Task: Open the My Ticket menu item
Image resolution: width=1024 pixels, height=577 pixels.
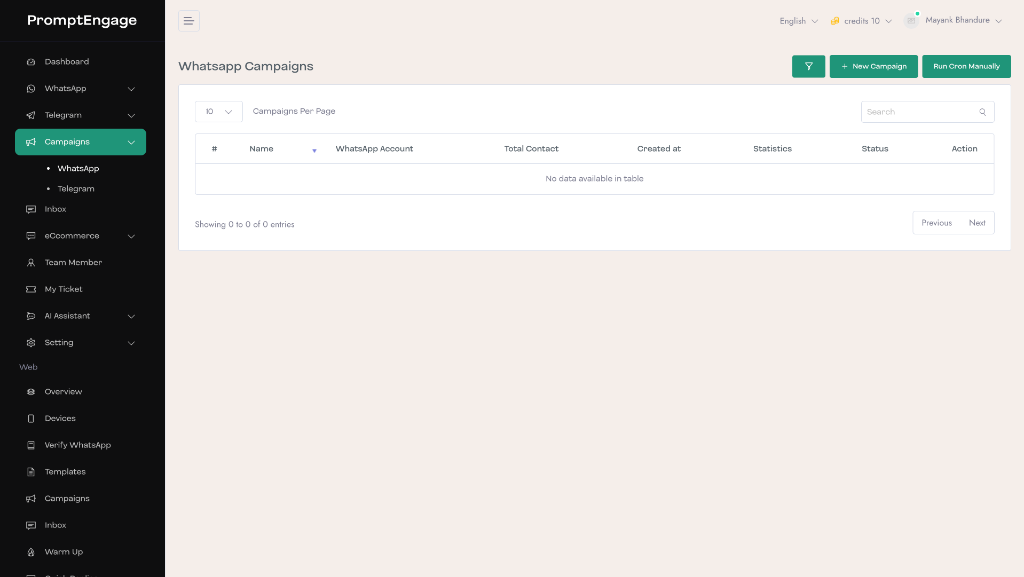Action: point(80,290)
